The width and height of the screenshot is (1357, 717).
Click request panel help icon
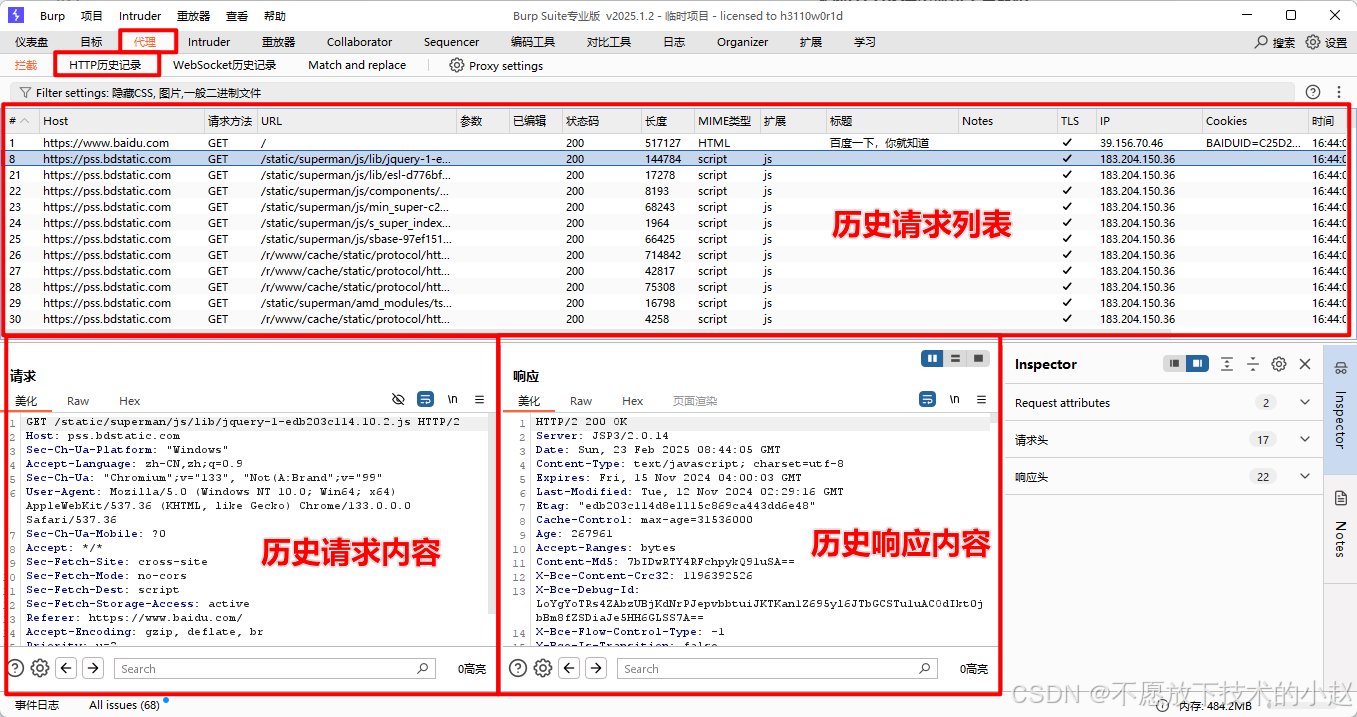pos(16,668)
